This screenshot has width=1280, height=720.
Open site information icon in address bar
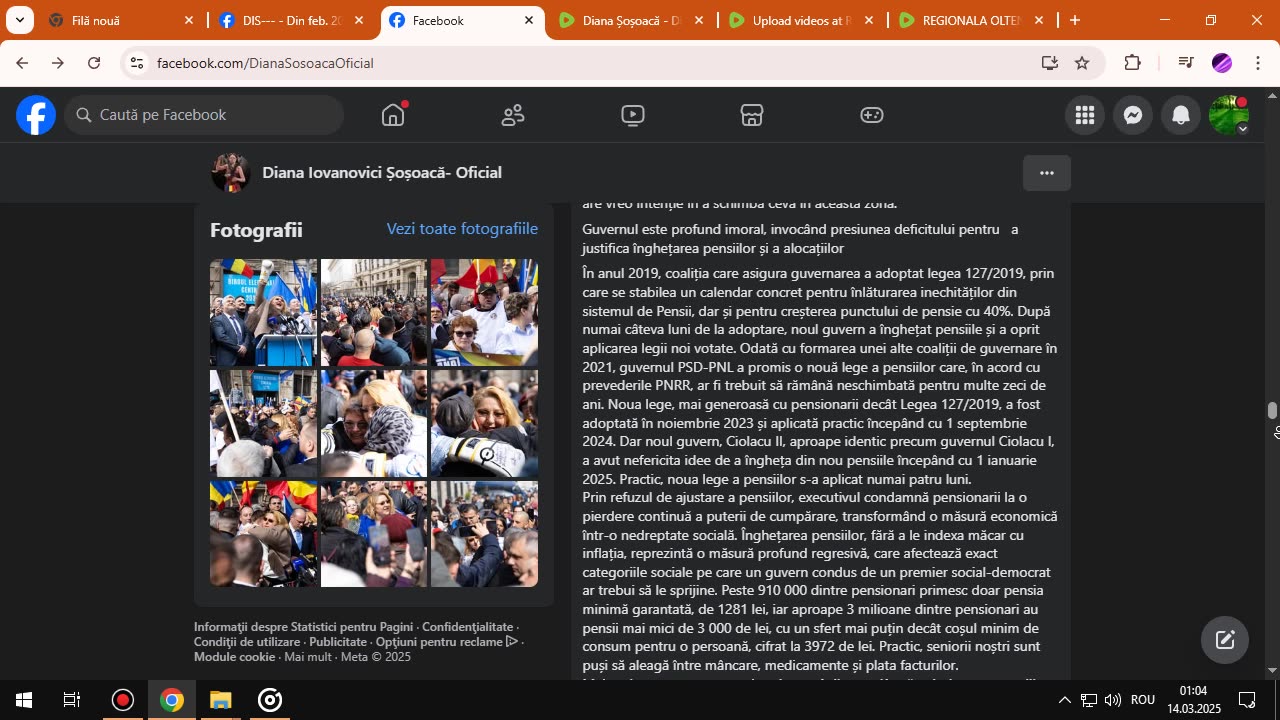[x=137, y=63]
